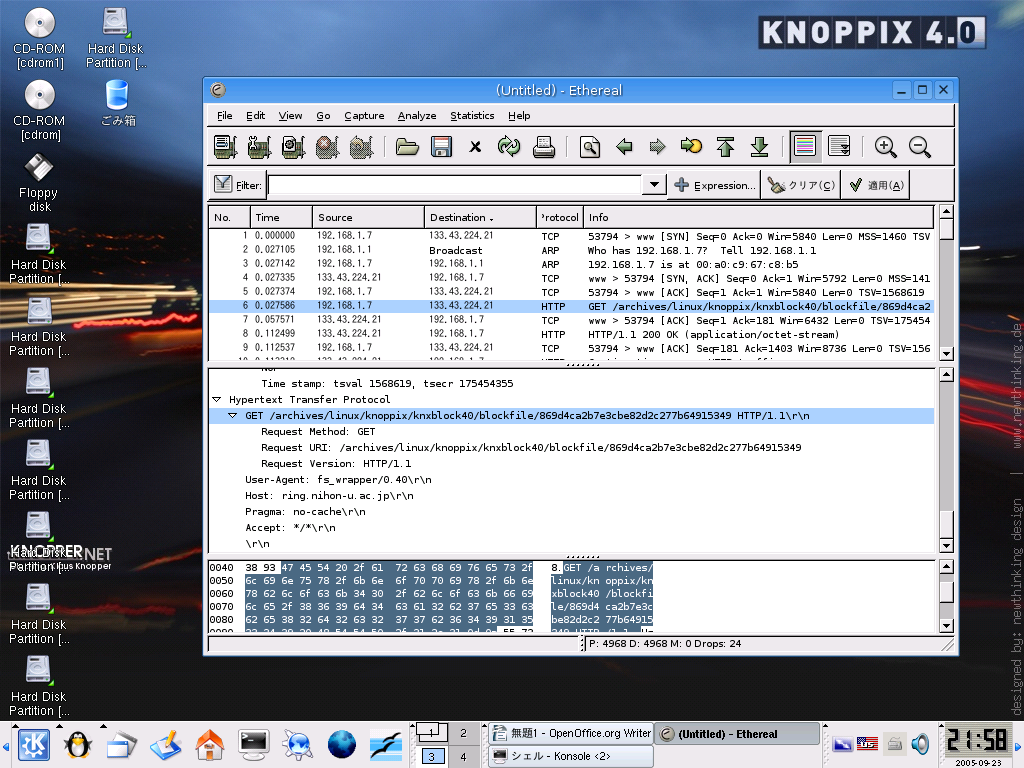Toggle packet list colorization
Viewport: 1024px width, 768px height.
tap(805, 146)
